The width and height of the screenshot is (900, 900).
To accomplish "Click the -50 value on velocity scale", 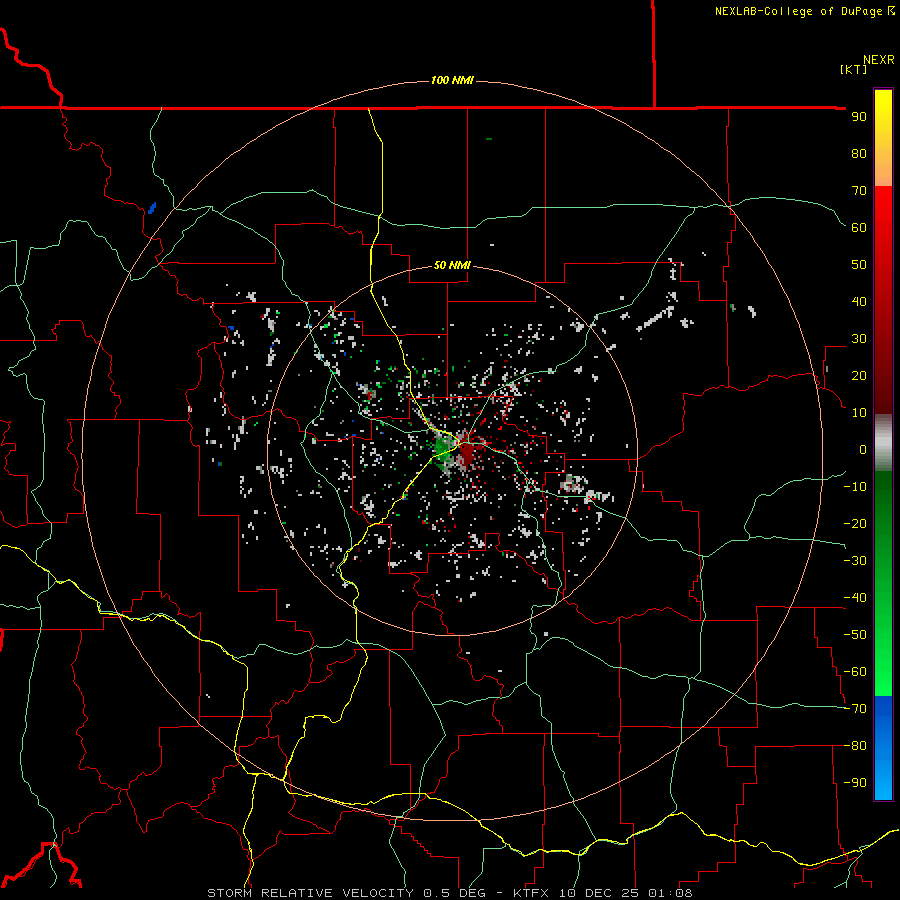I will pos(855,635).
